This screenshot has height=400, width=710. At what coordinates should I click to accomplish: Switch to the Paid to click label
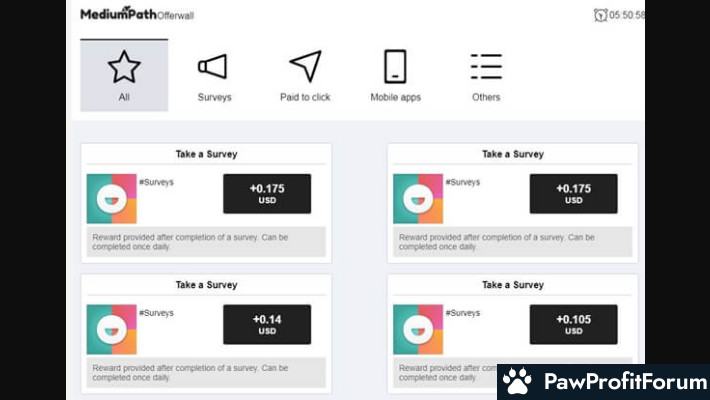tap(305, 97)
